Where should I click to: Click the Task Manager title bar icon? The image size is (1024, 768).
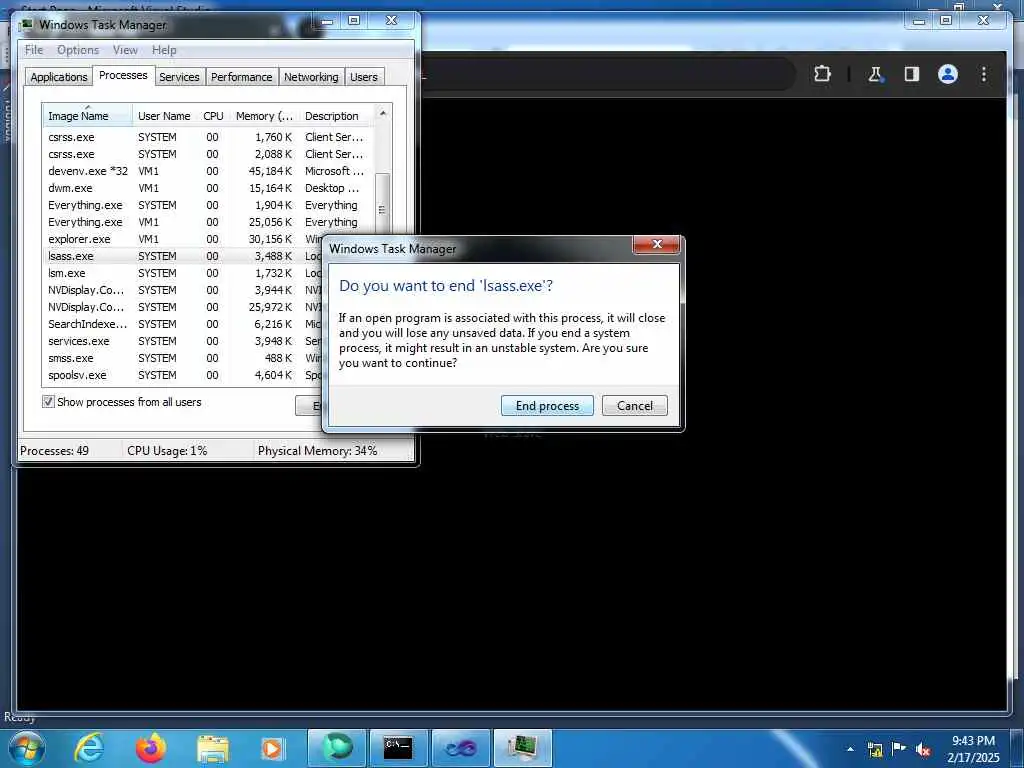point(27,25)
